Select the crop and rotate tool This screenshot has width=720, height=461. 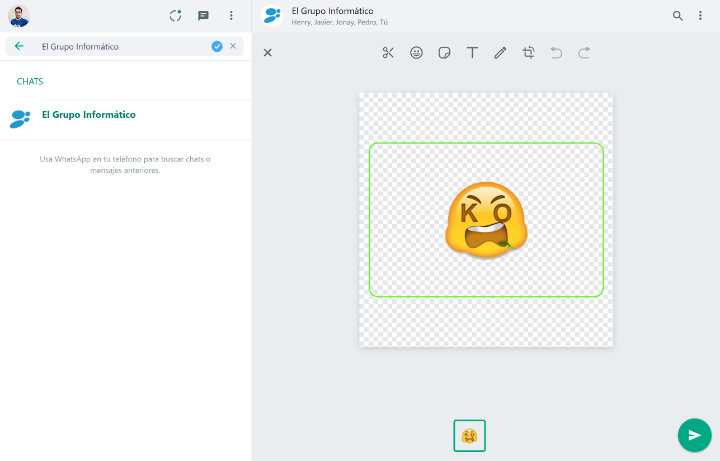point(528,53)
